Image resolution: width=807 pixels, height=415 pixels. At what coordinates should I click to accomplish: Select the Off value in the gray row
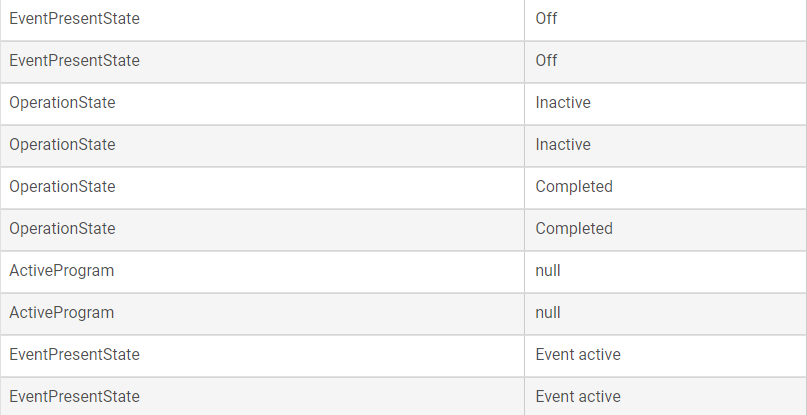point(546,61)
